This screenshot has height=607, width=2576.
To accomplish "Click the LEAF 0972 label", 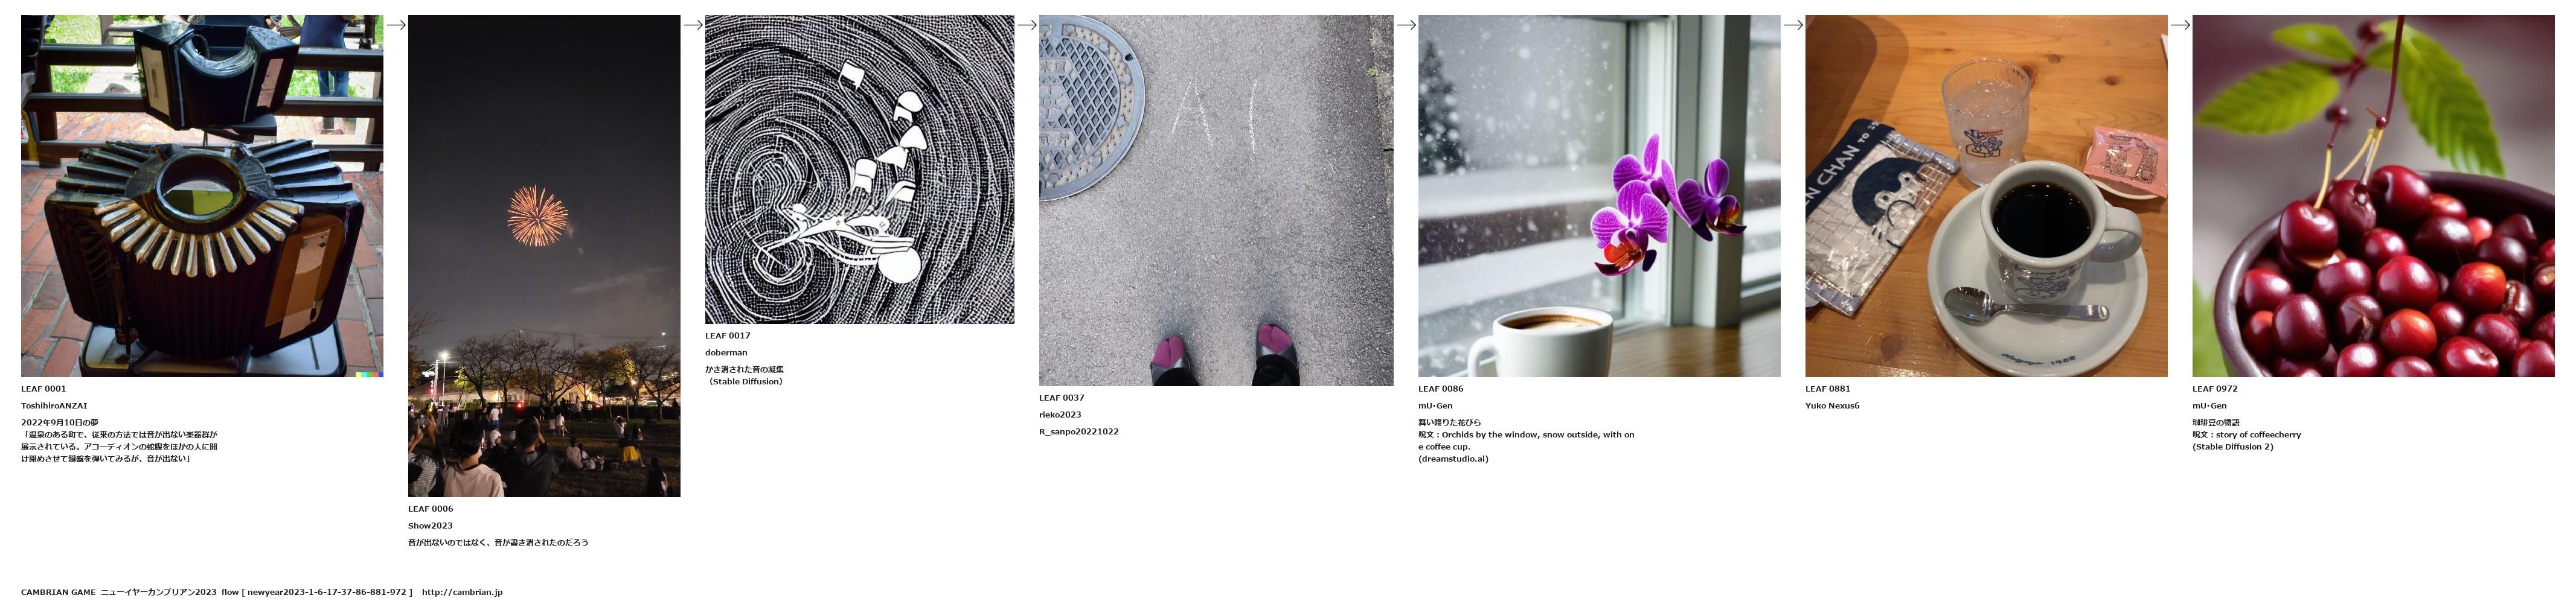I will pos(2214,389).
